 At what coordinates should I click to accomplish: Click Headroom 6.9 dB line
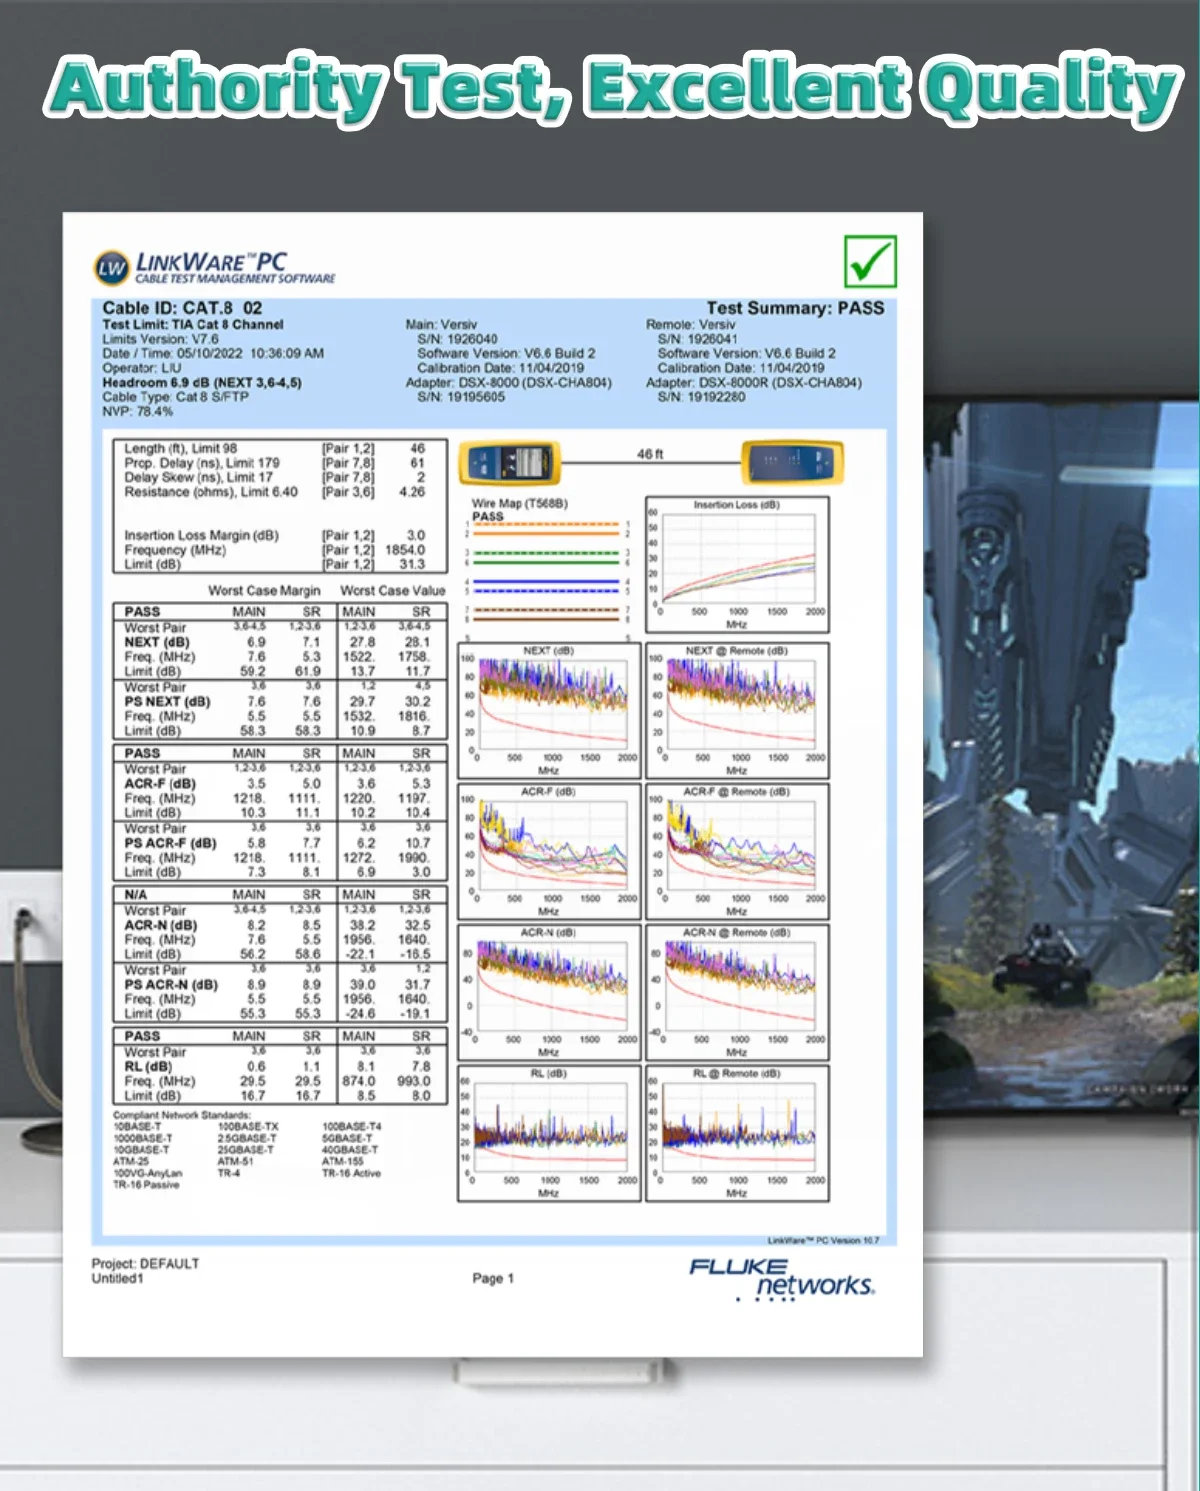(x=201, y=382)
